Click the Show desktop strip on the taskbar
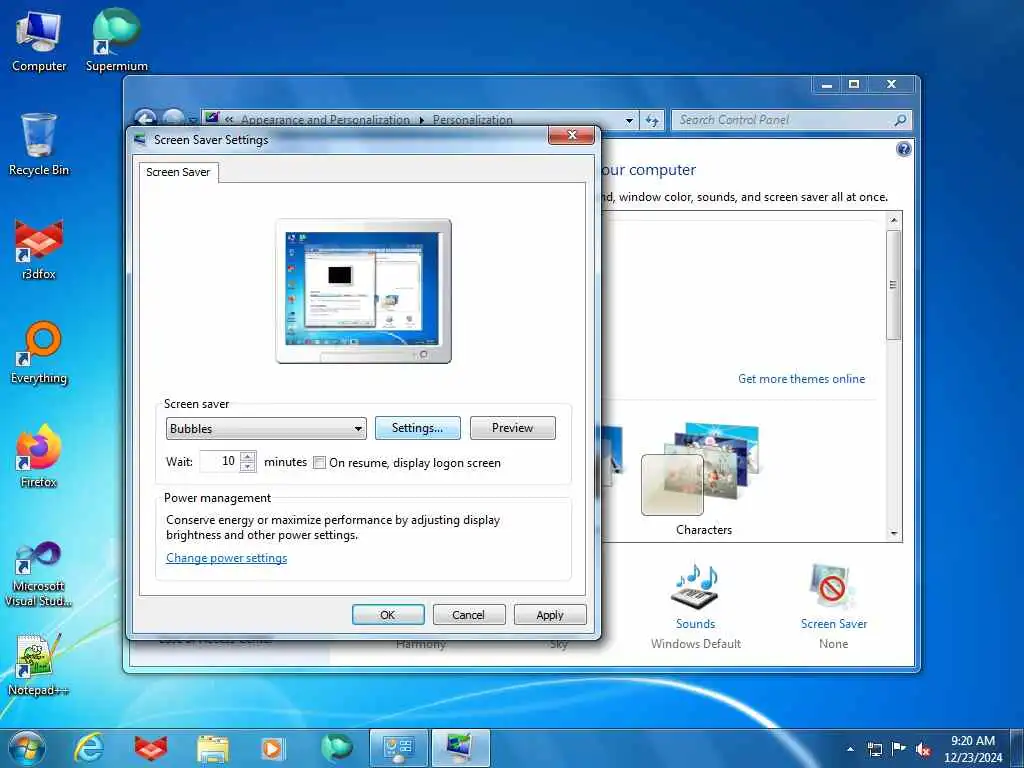The height and width of the screenshot is (768, 1024). coord(1017,749)
